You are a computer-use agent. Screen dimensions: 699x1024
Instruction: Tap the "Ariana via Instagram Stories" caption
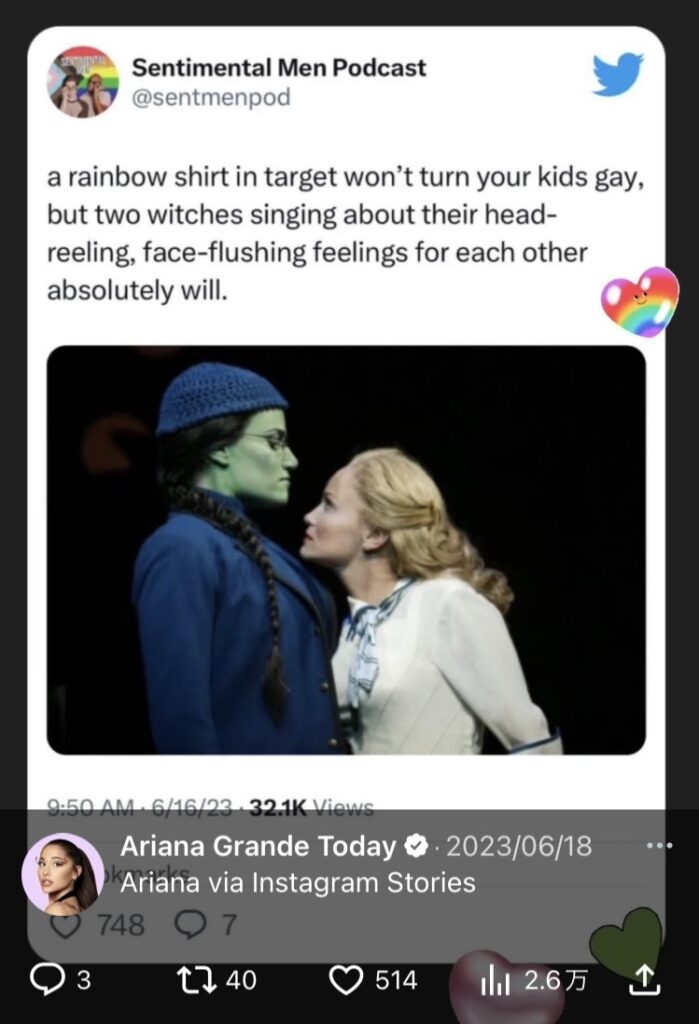tap(297, 883)
